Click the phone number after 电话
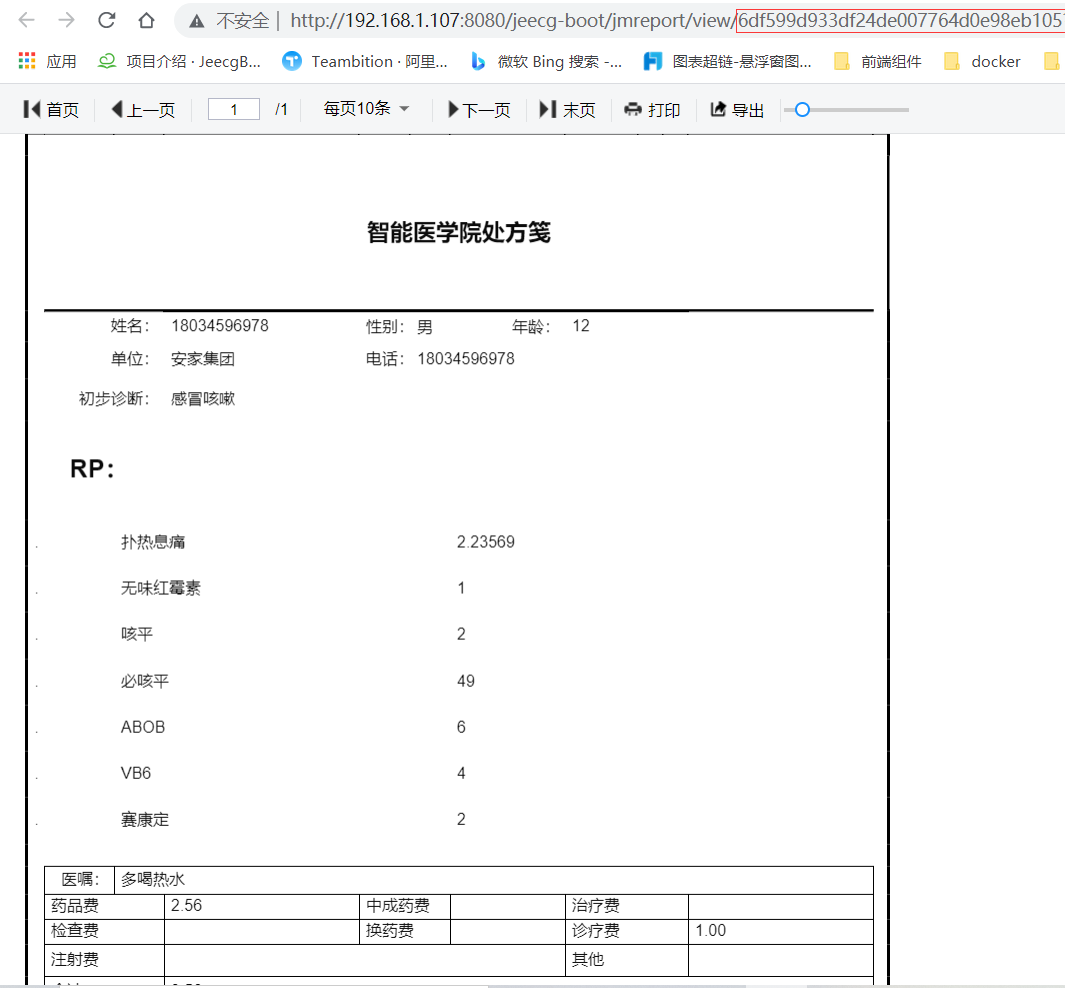 pyautogui.click(x=466, y=359)
